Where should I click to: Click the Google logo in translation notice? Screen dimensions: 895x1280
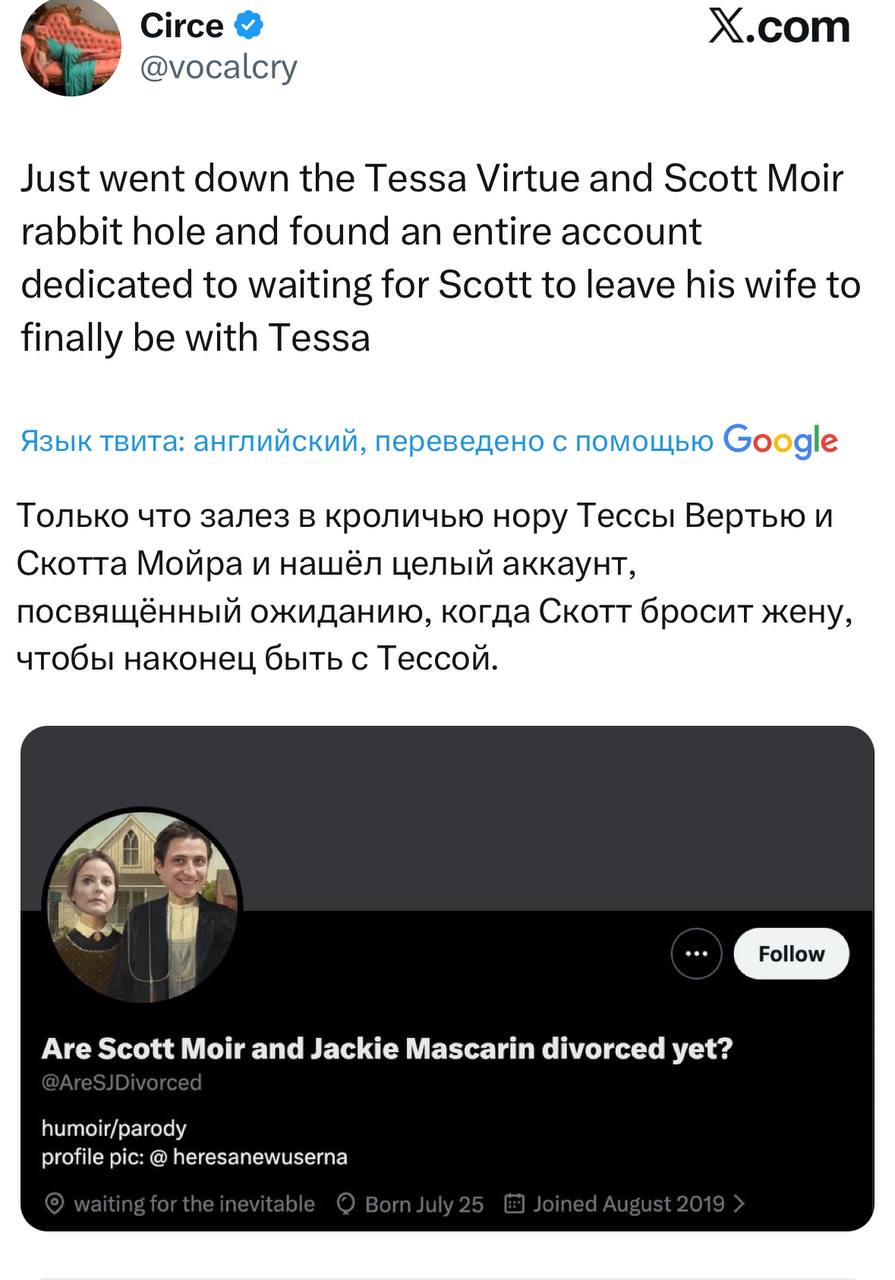[780, 440]
